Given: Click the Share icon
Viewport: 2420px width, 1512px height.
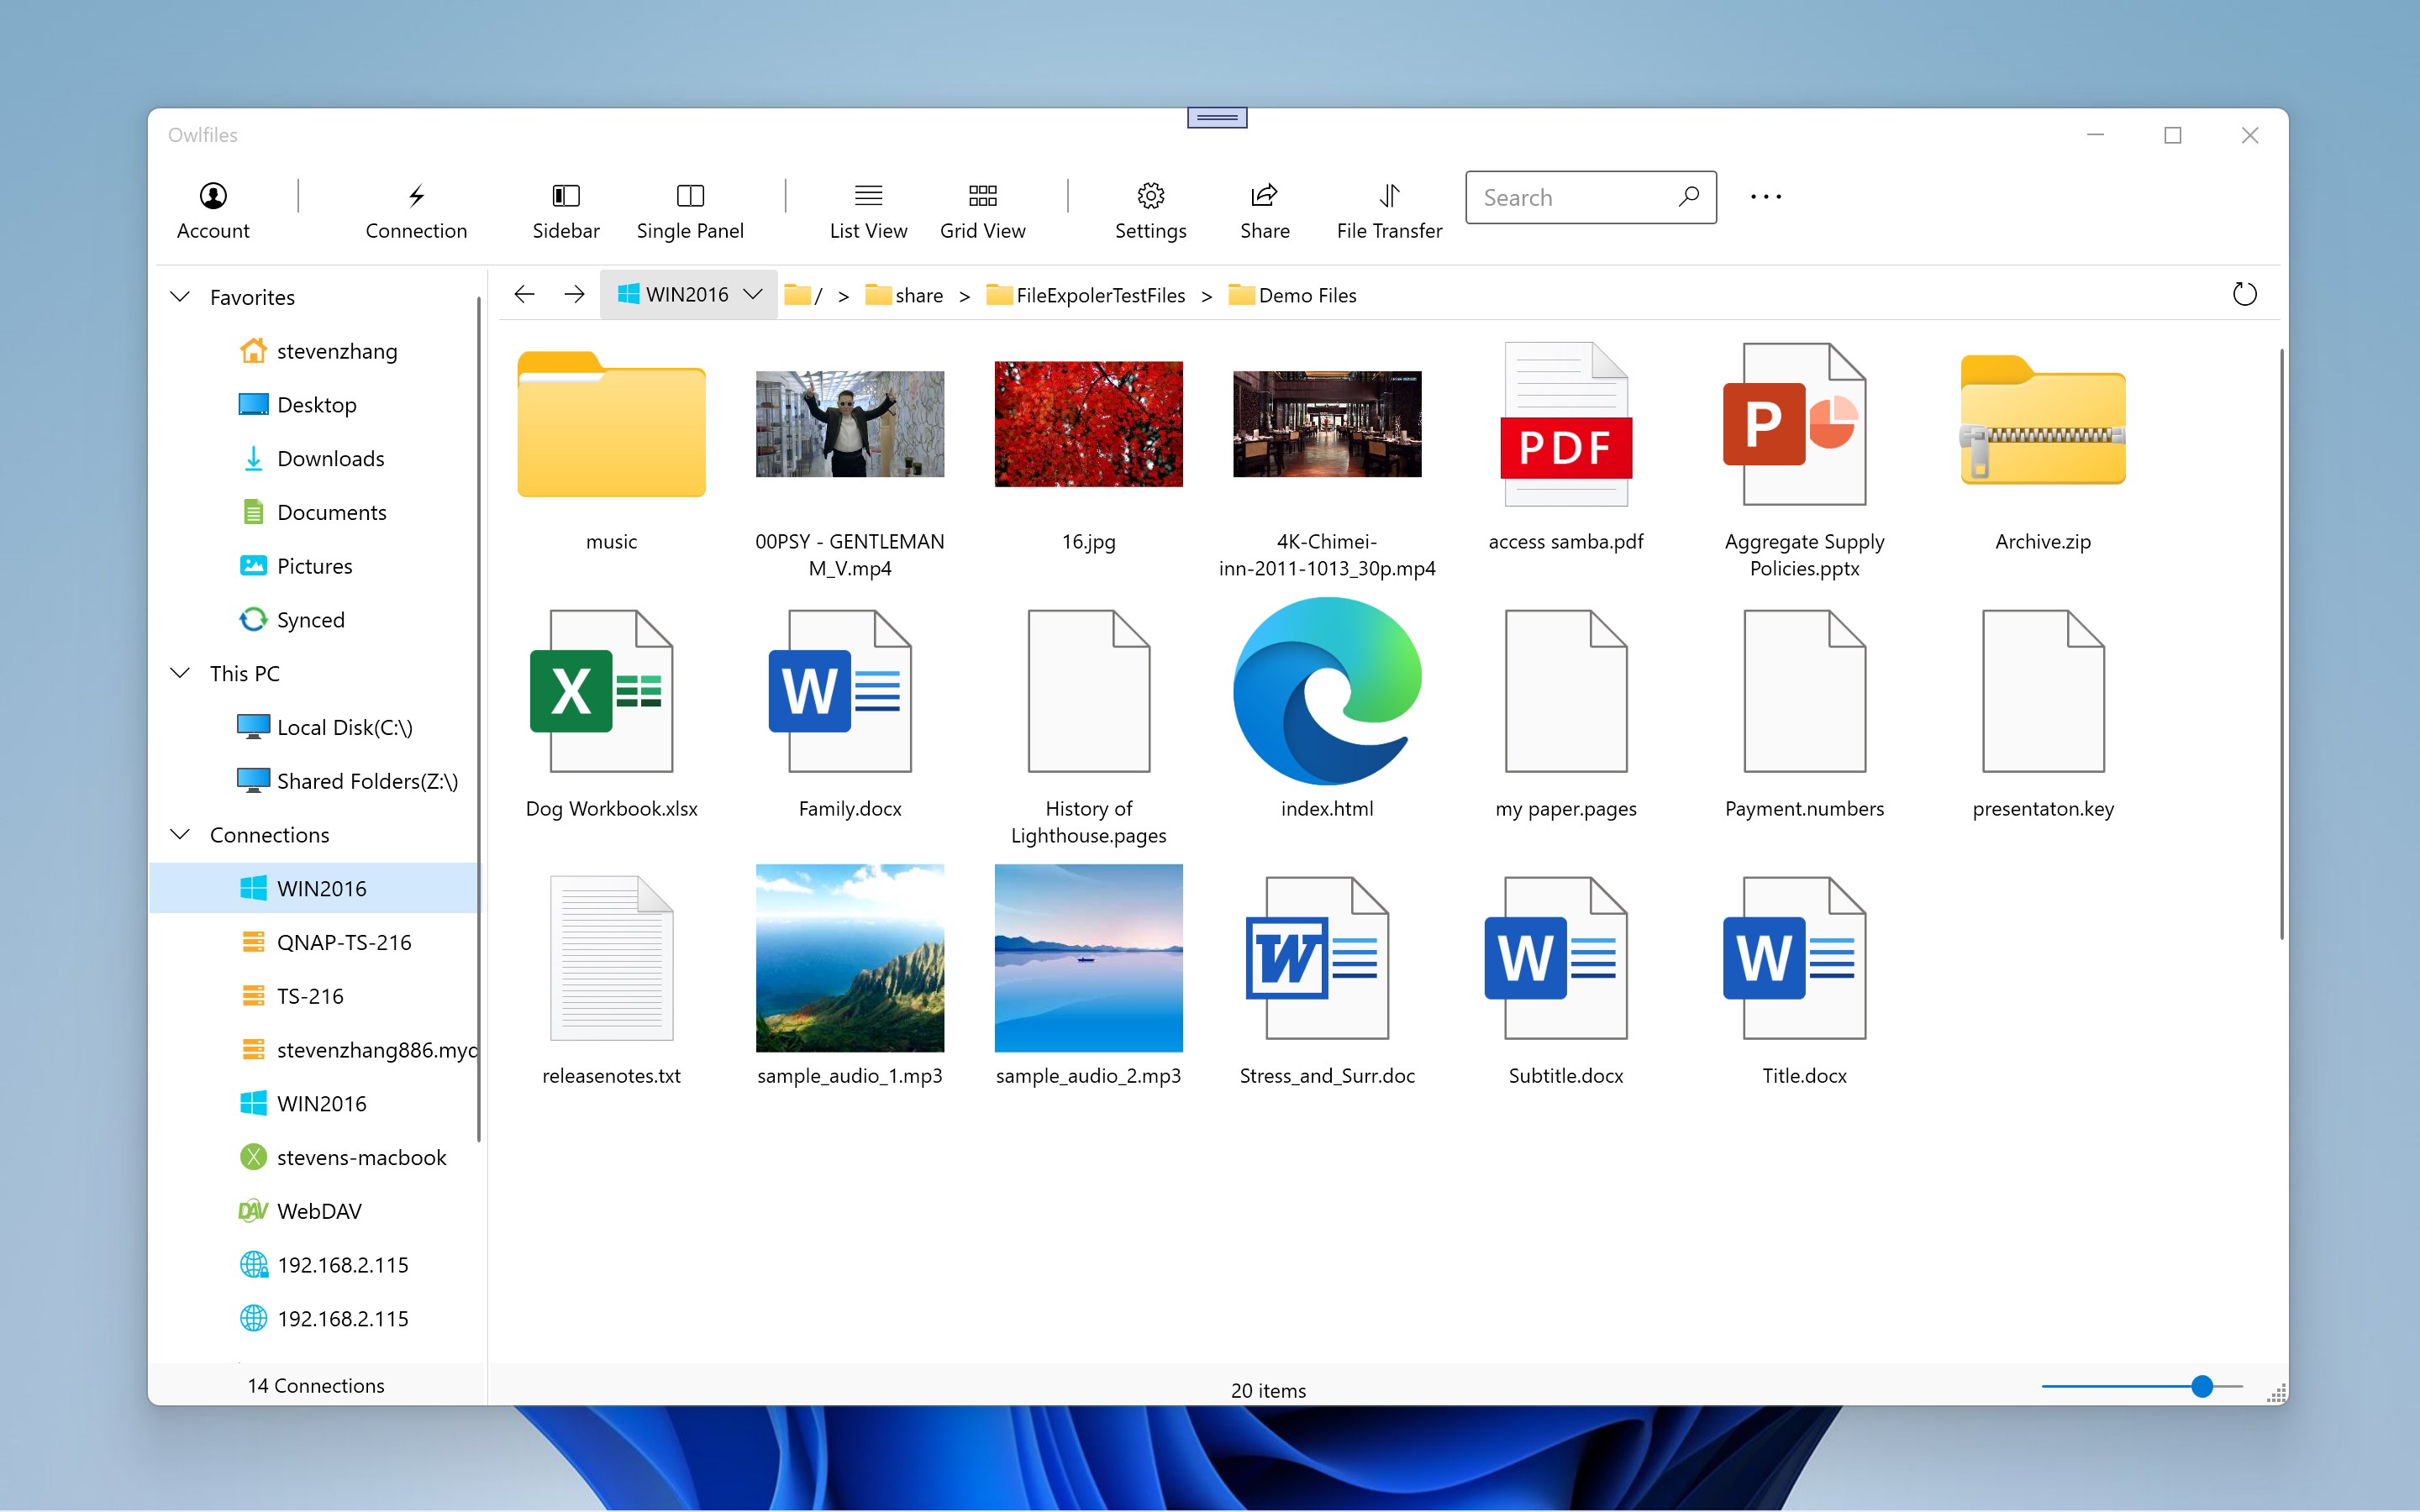Looking at the screenshot, I should 1264,196.
